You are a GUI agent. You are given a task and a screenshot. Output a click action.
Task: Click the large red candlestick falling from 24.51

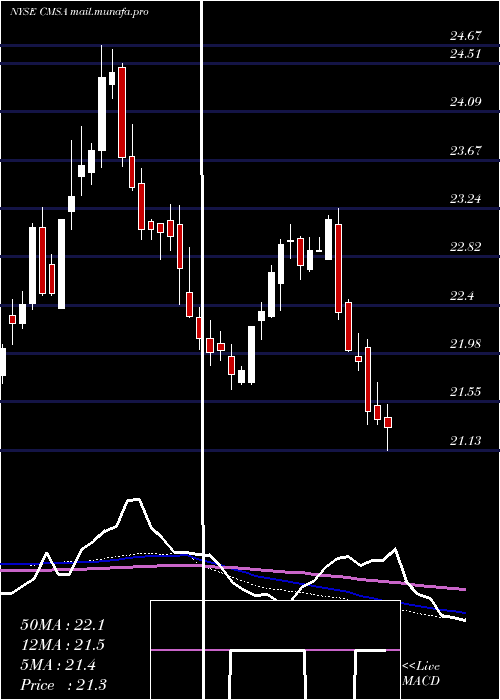(122, 112)
